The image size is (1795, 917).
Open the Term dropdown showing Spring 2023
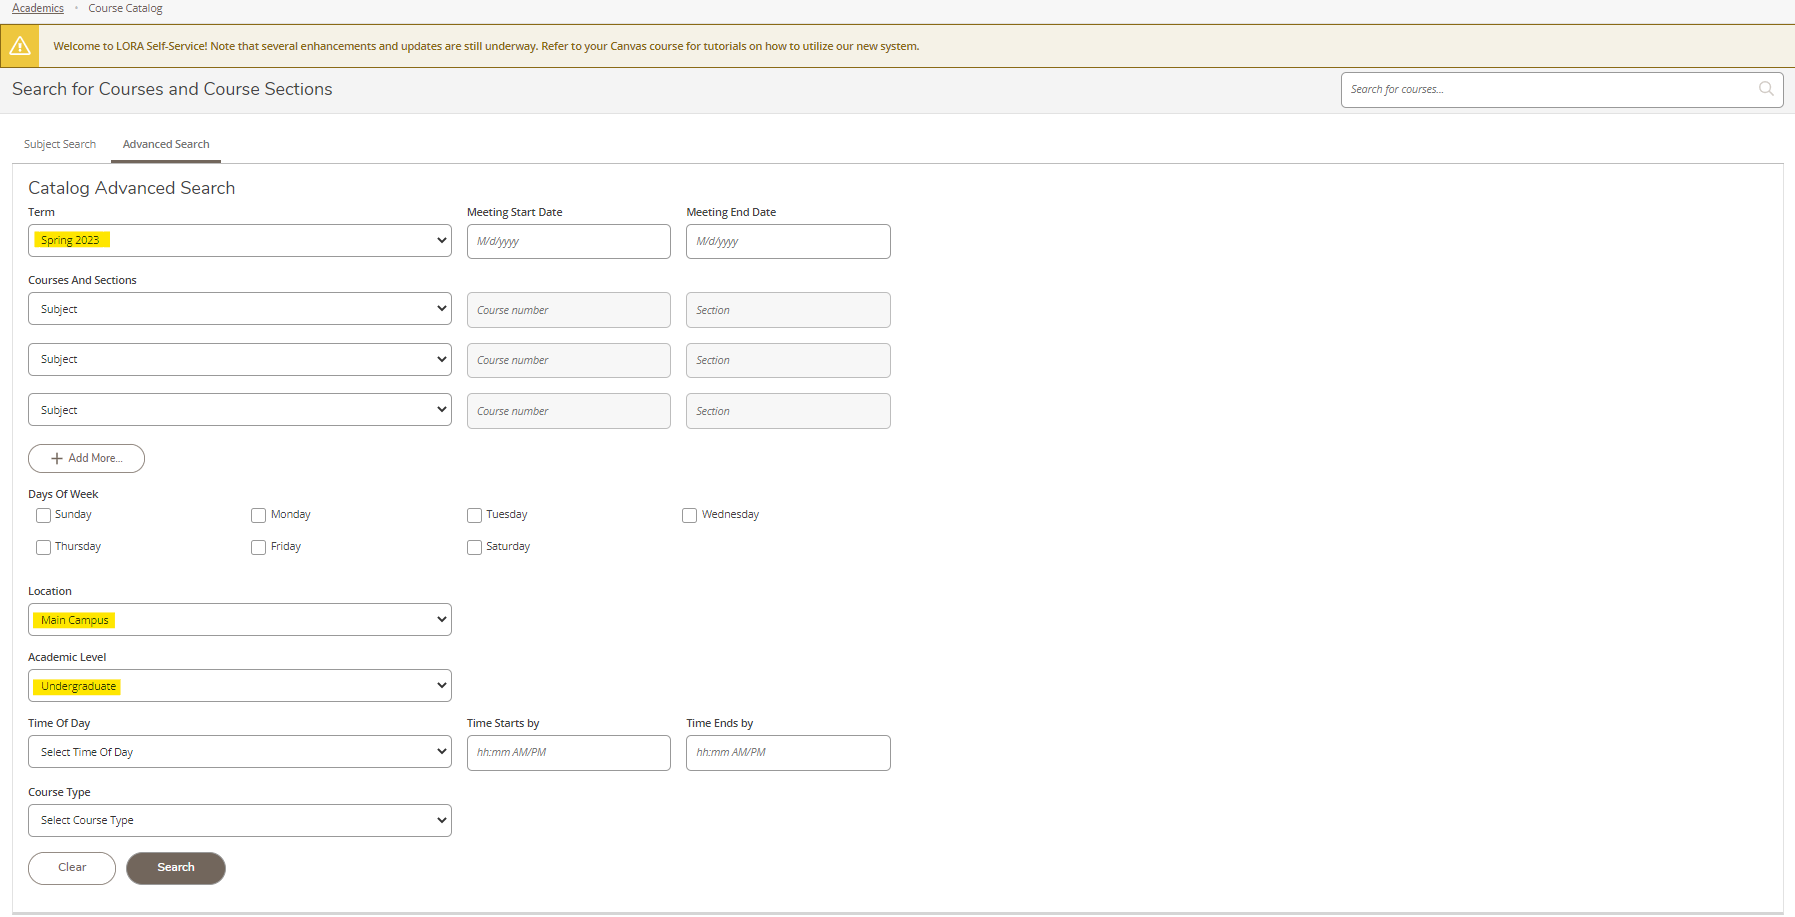[x=239, y=241]
